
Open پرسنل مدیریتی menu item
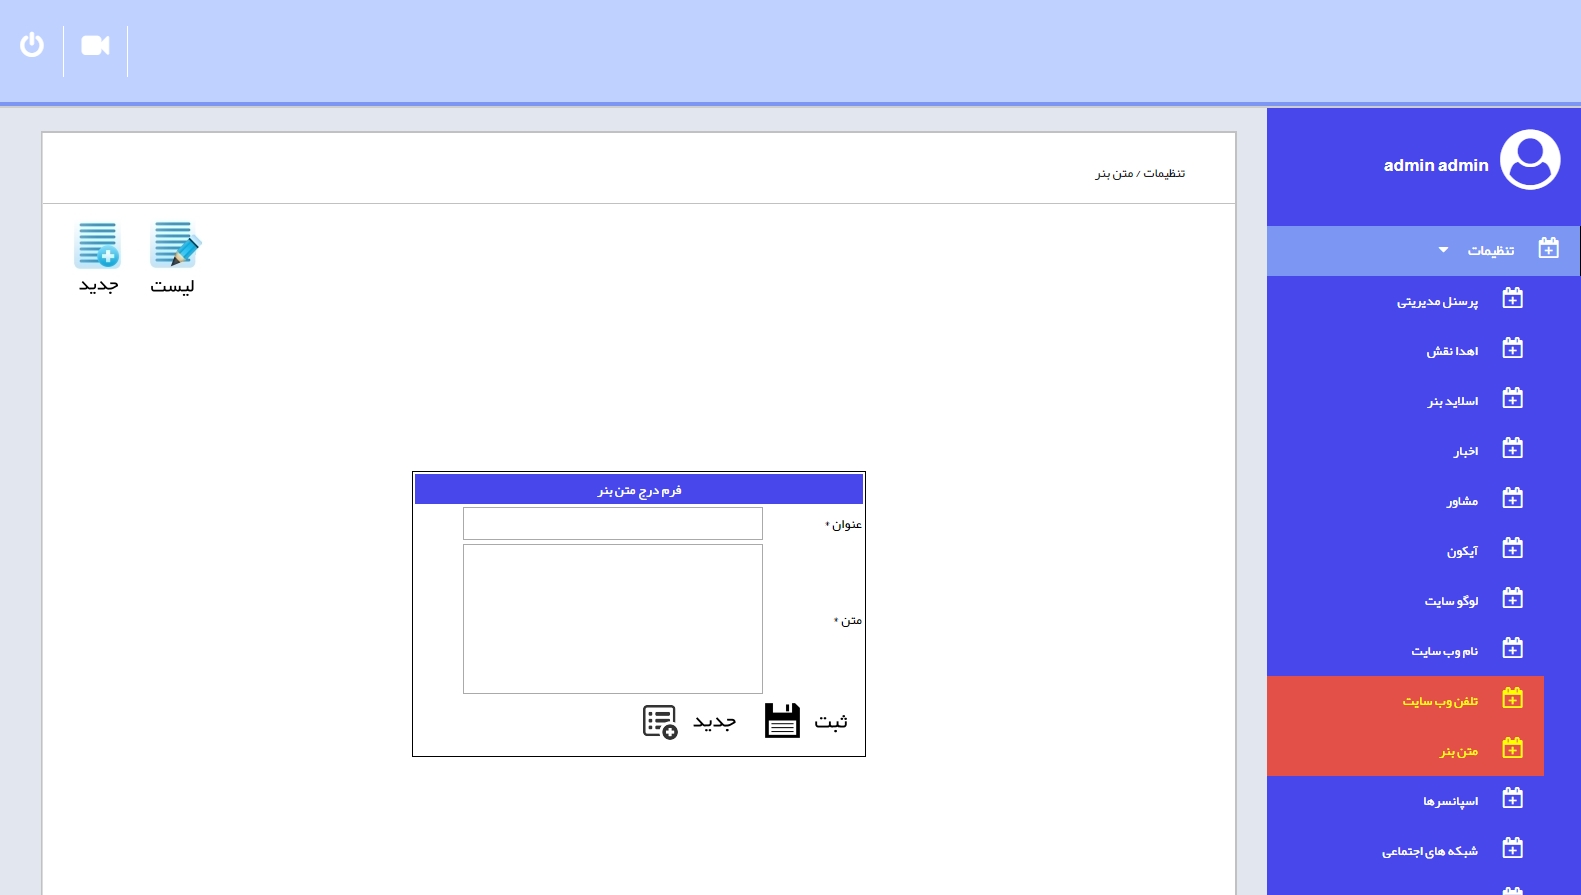(1437, 301)
